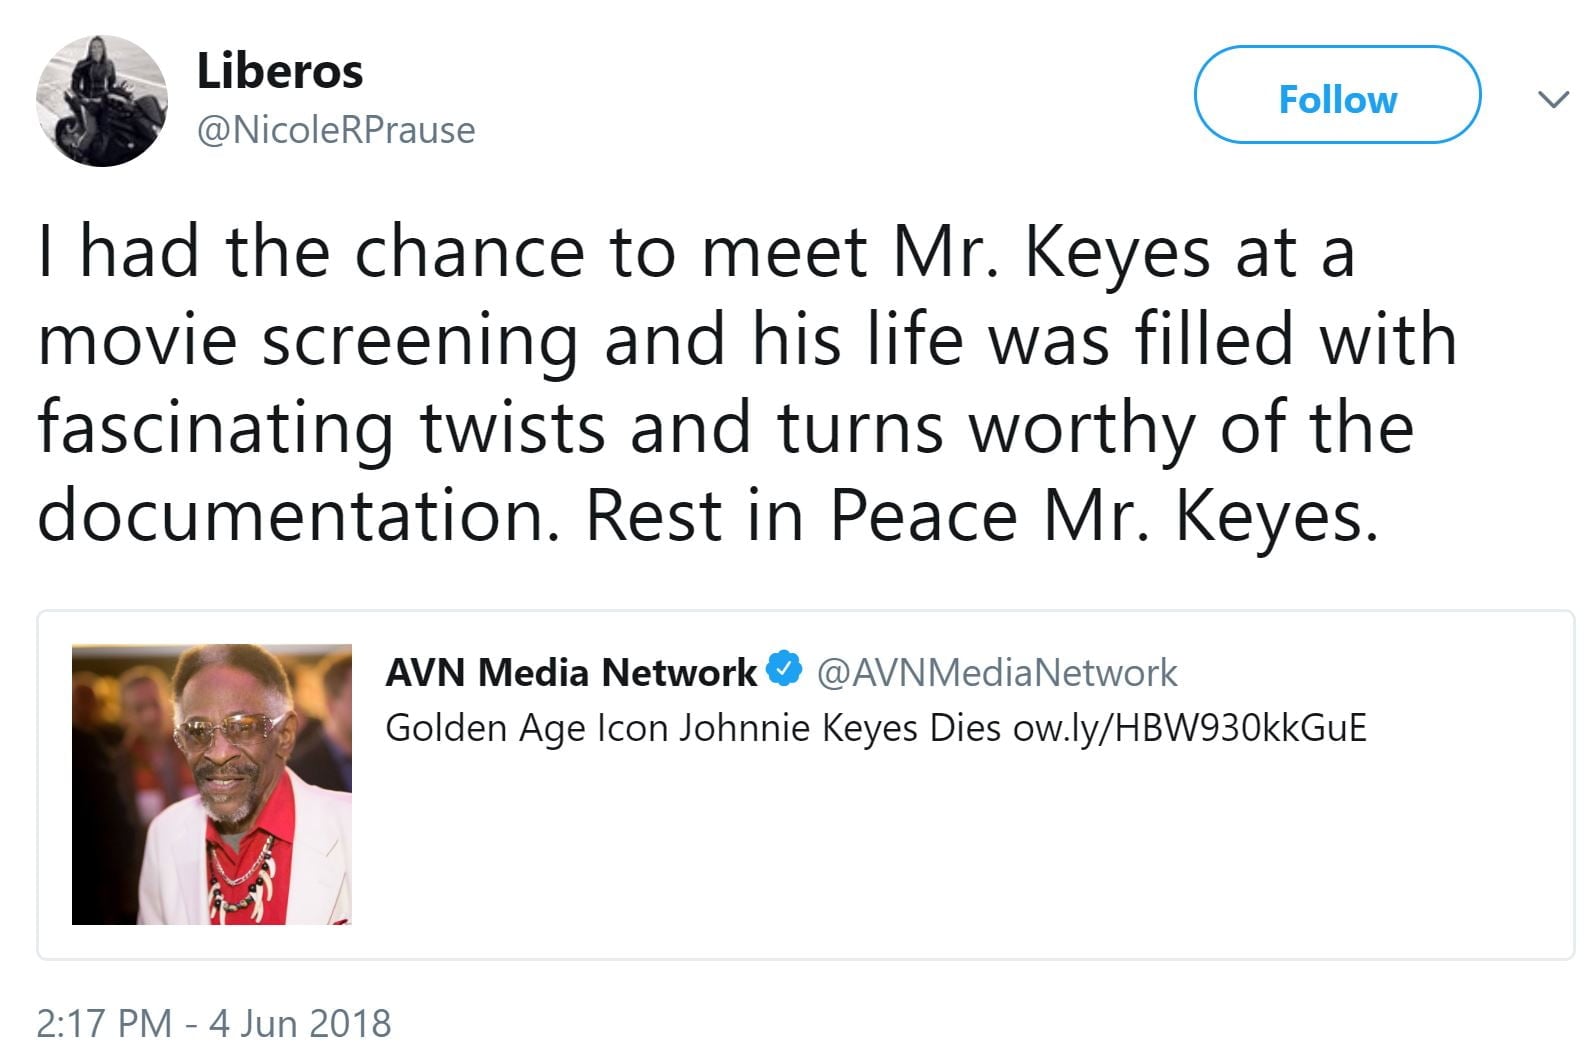Open the @AVNMediaNetwork handle
The image size is (1592, 1059).
pos(997,673)
